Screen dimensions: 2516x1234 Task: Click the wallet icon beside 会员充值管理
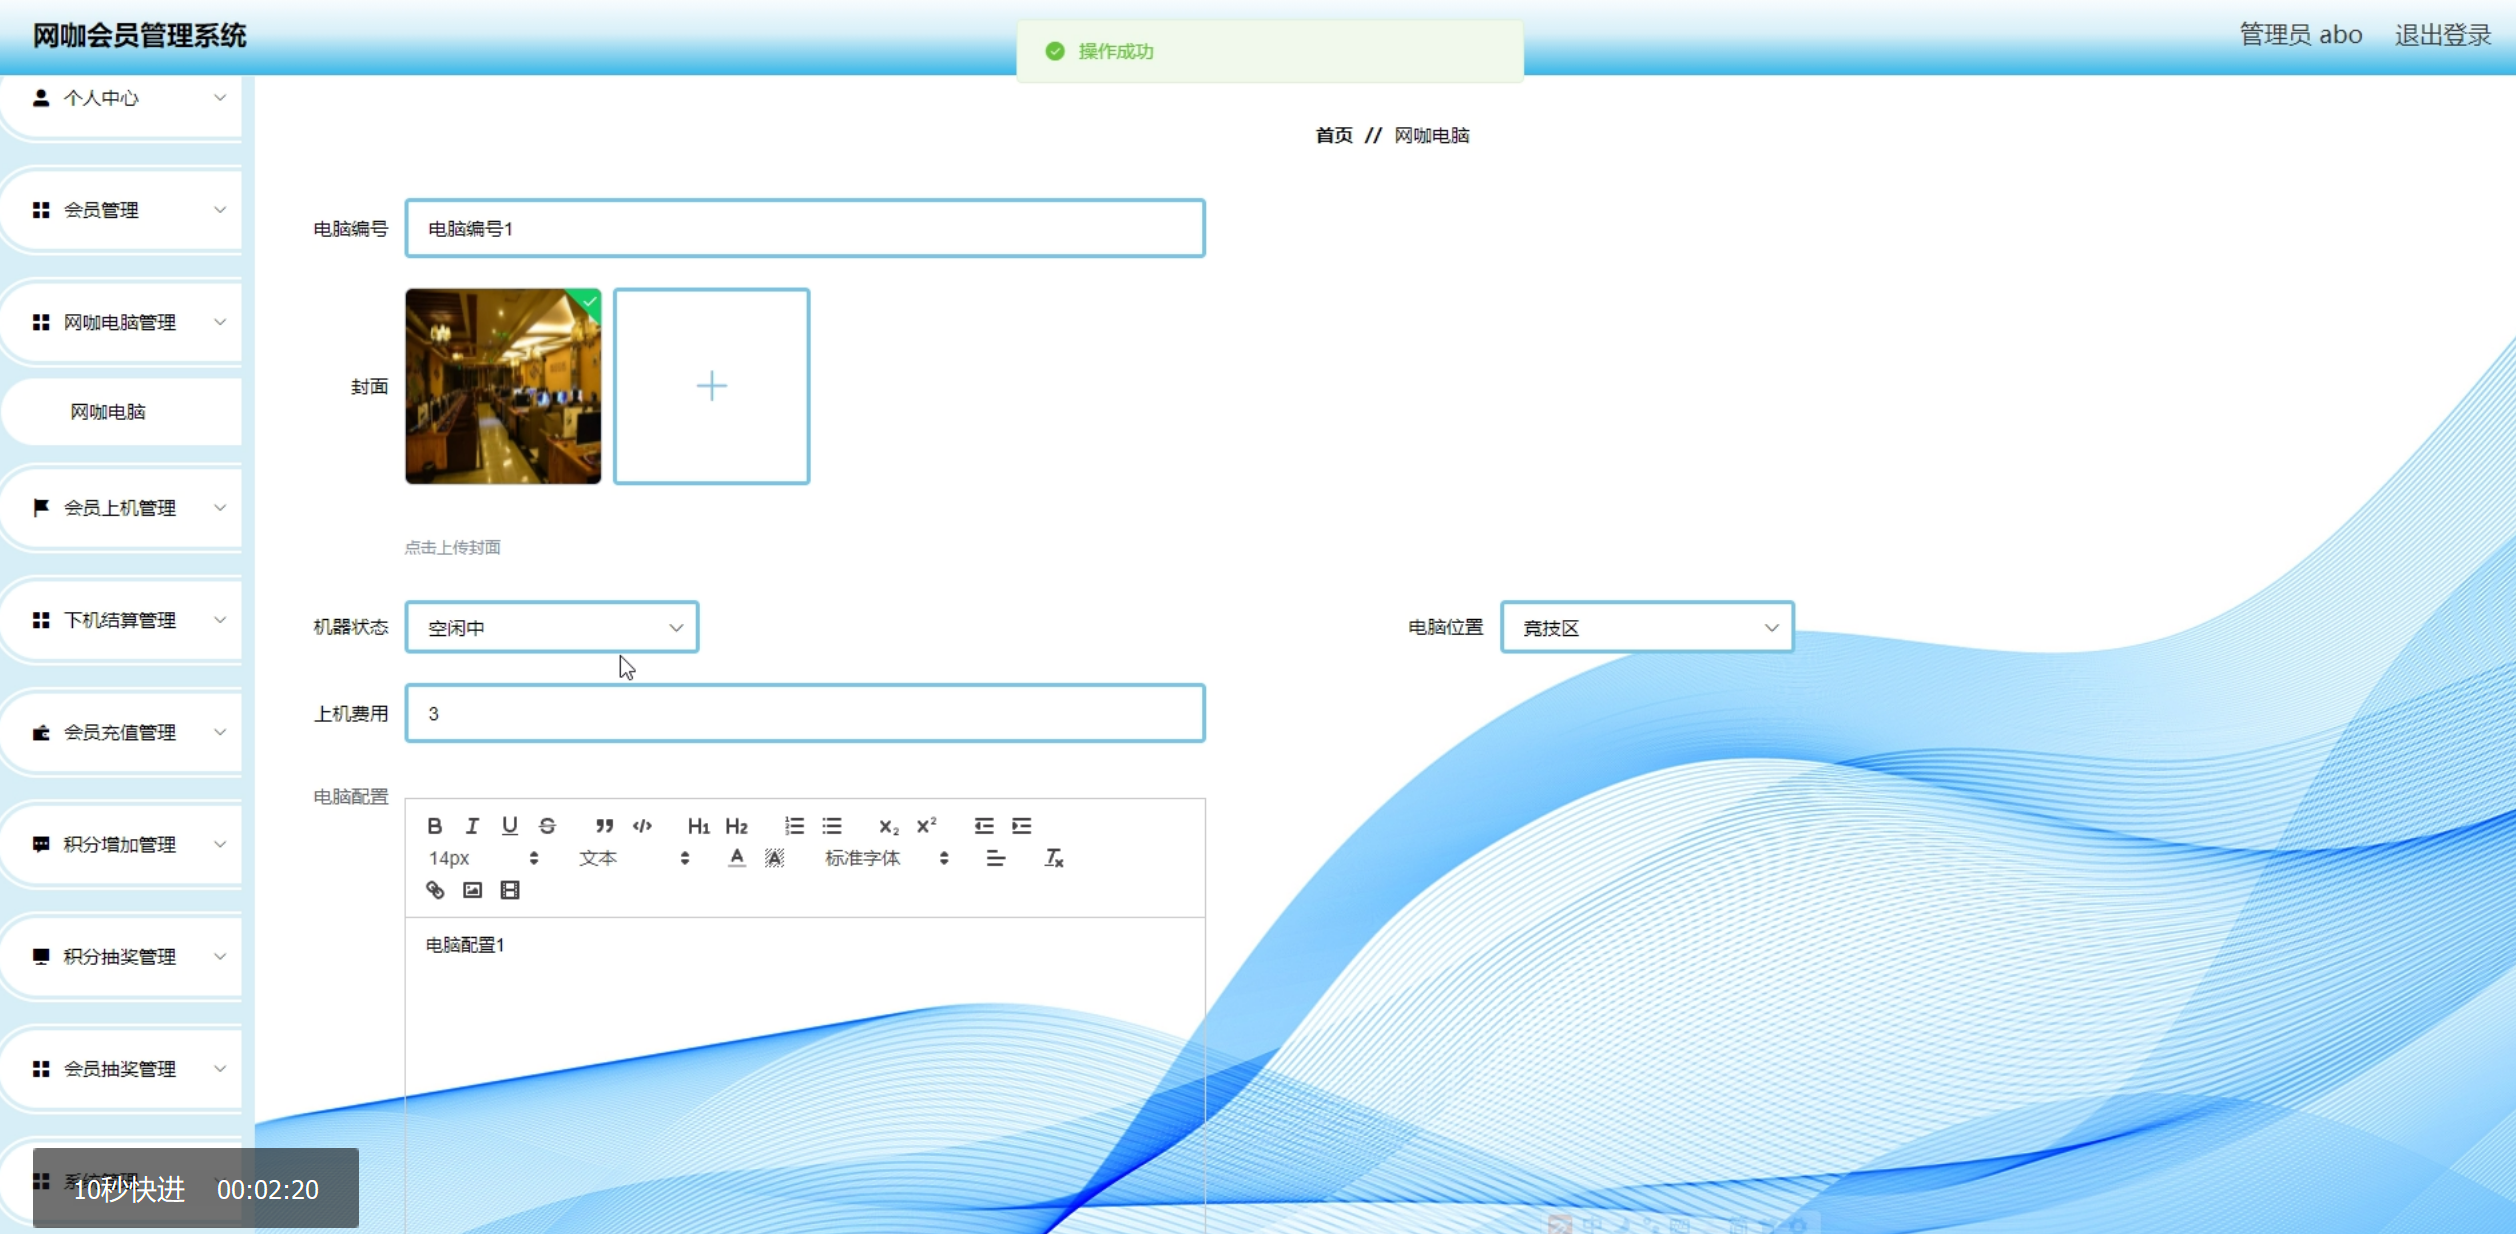pyautogui.click(x=41, y=733)
